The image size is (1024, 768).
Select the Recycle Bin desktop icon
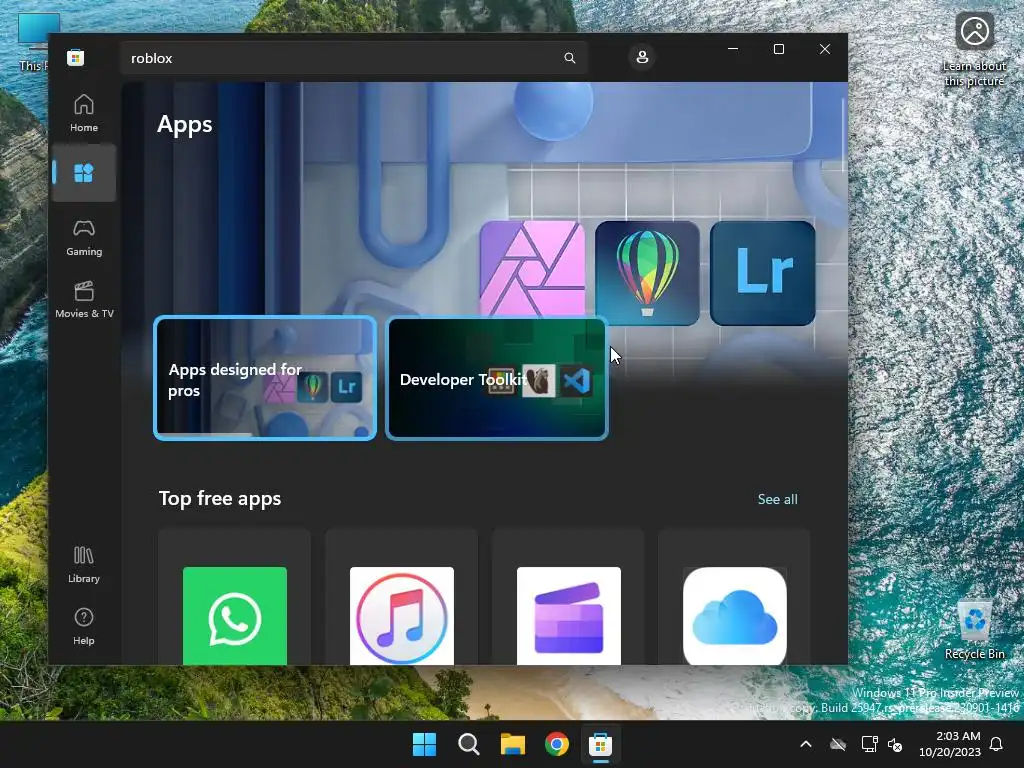(974, 628)
